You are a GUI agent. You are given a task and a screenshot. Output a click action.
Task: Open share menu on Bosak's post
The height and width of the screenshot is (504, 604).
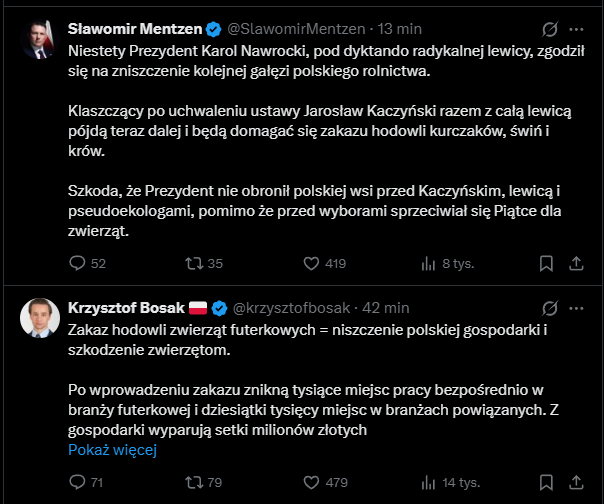click(x=576, y=484)
